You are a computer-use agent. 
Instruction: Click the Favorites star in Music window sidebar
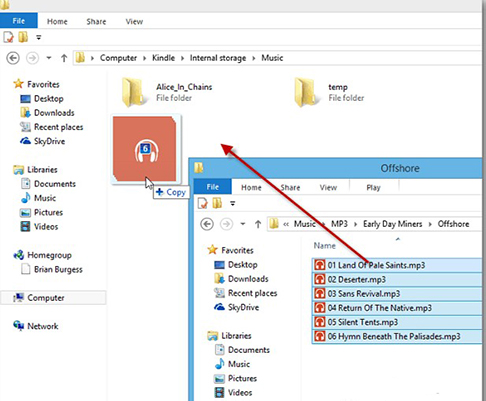[x=18, y=84]
